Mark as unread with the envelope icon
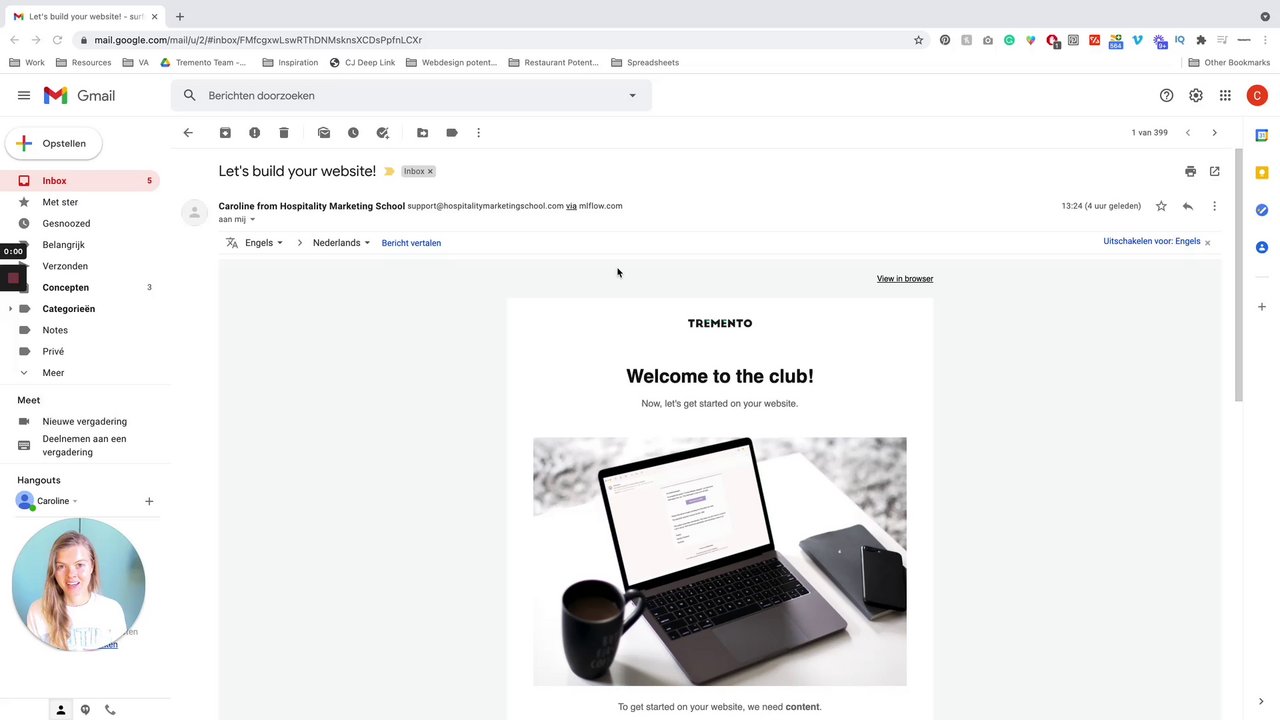 324,133
